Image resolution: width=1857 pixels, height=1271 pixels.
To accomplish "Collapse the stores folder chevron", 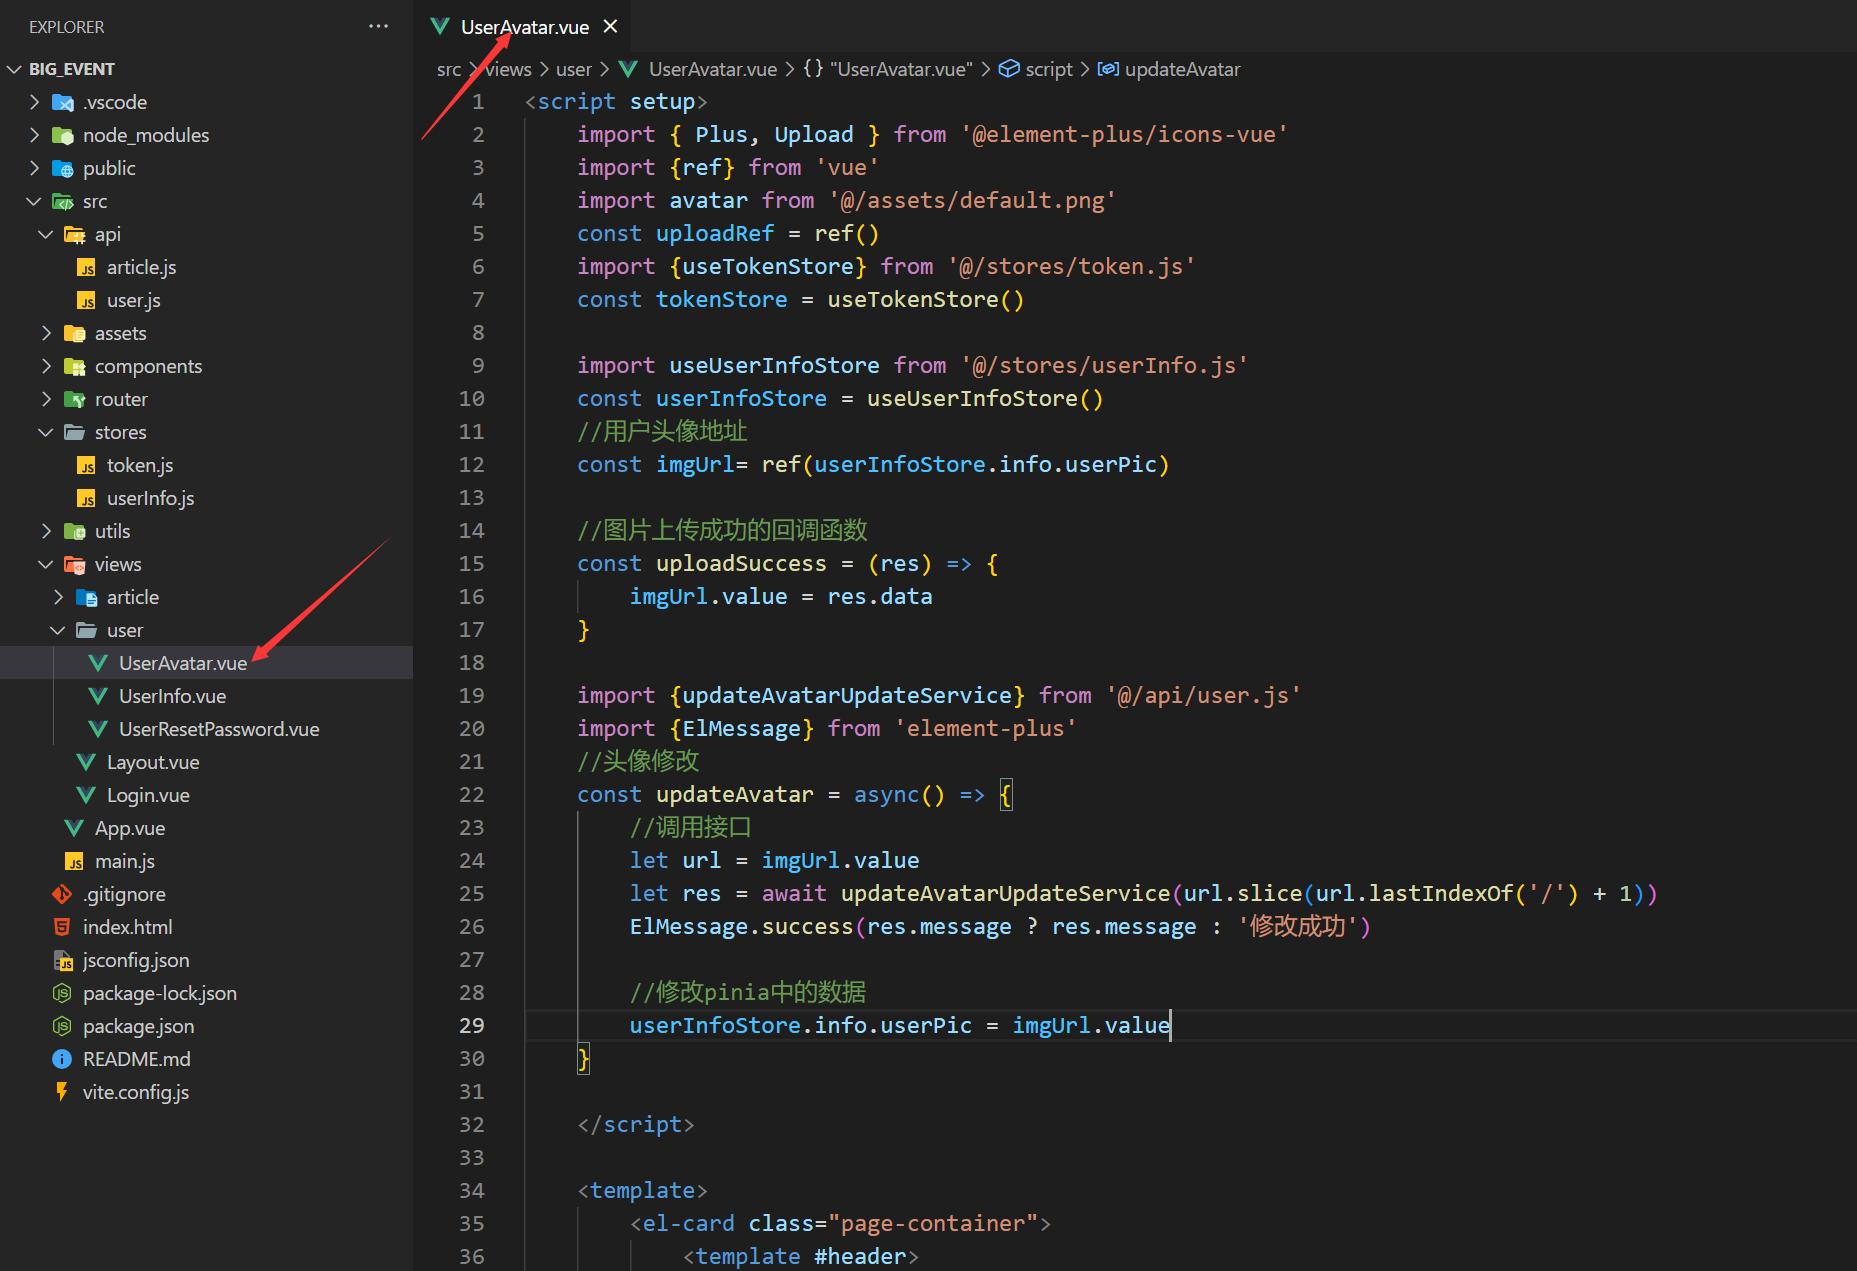I will coord(46,432).
